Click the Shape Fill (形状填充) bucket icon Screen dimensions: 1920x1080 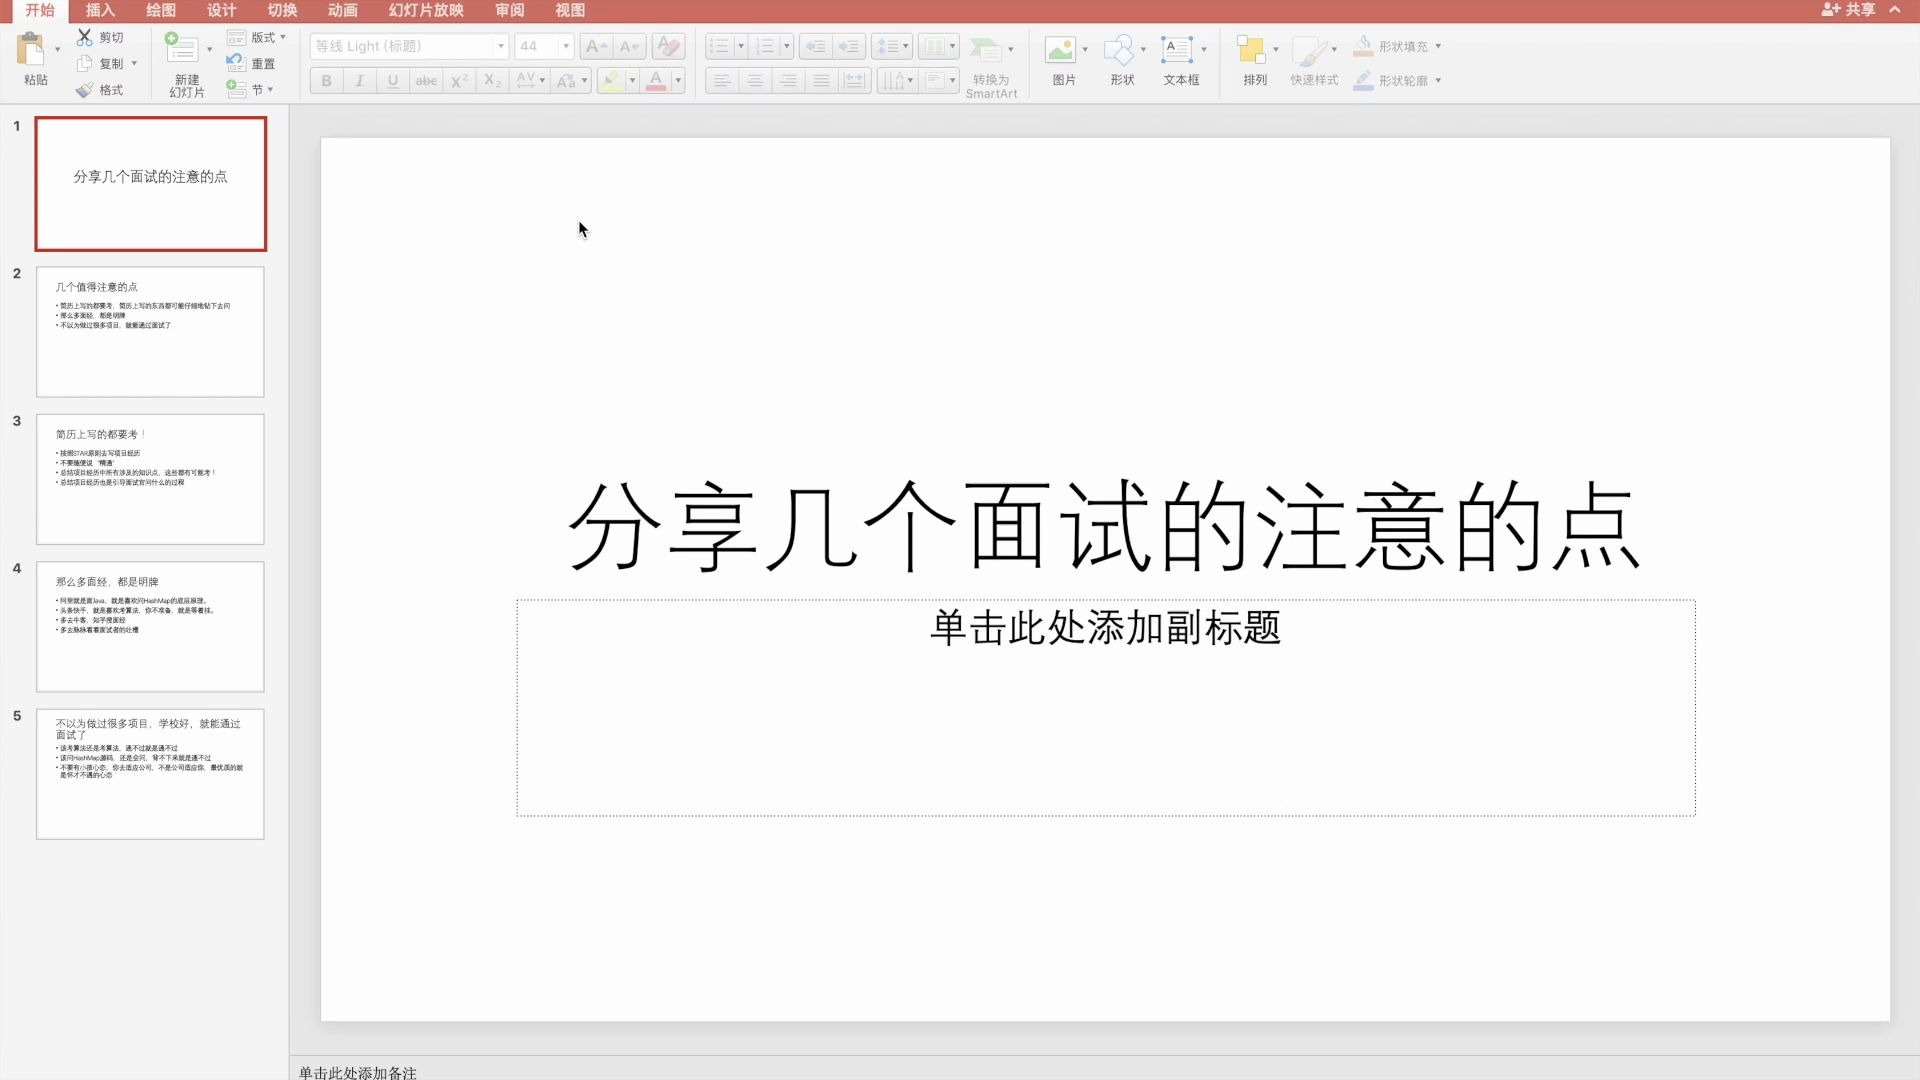[1363, 46]
